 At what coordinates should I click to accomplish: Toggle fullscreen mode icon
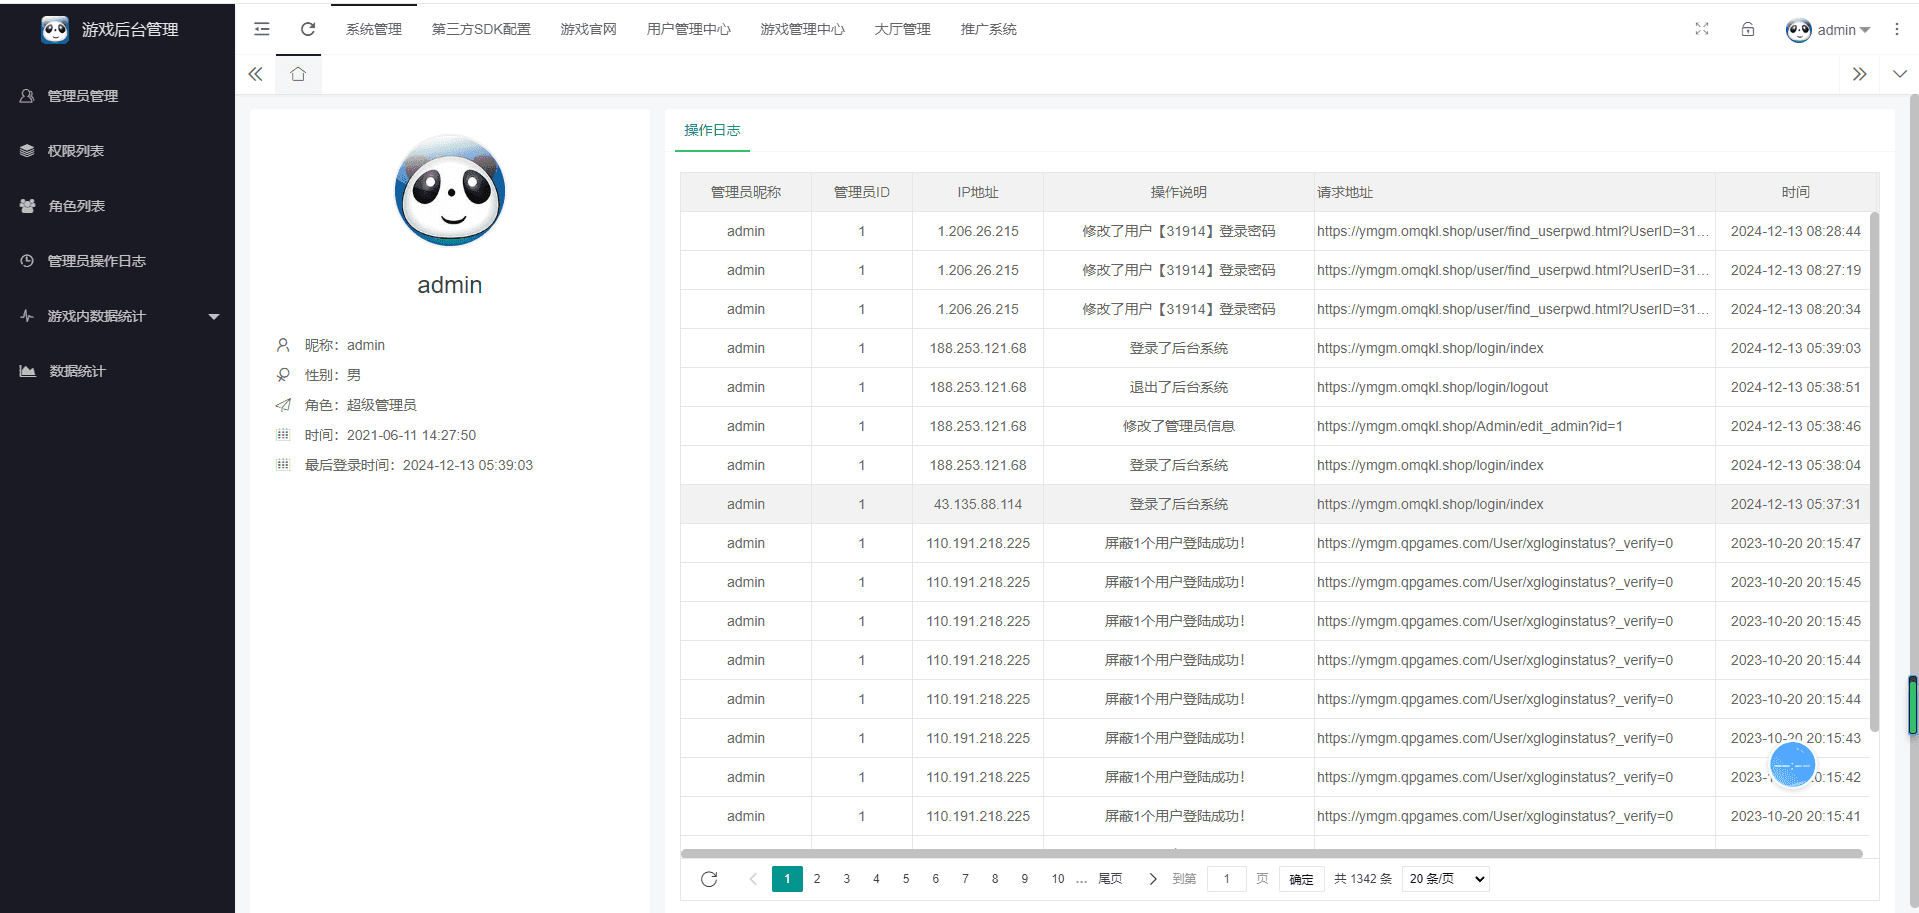point(1702,29)
